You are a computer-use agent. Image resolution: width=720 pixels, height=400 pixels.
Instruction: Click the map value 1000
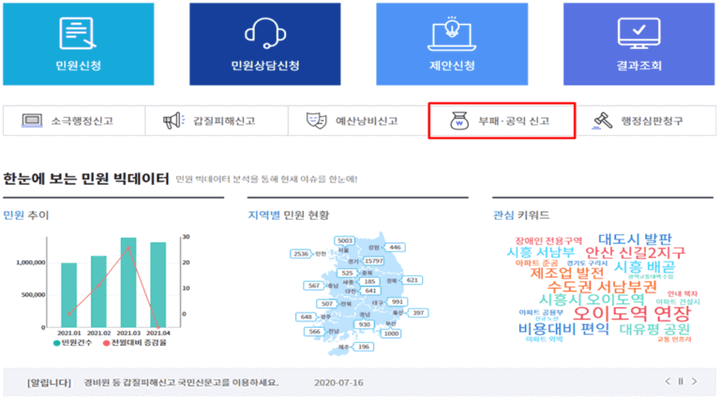pyautogui.click(x=391, y=333)
